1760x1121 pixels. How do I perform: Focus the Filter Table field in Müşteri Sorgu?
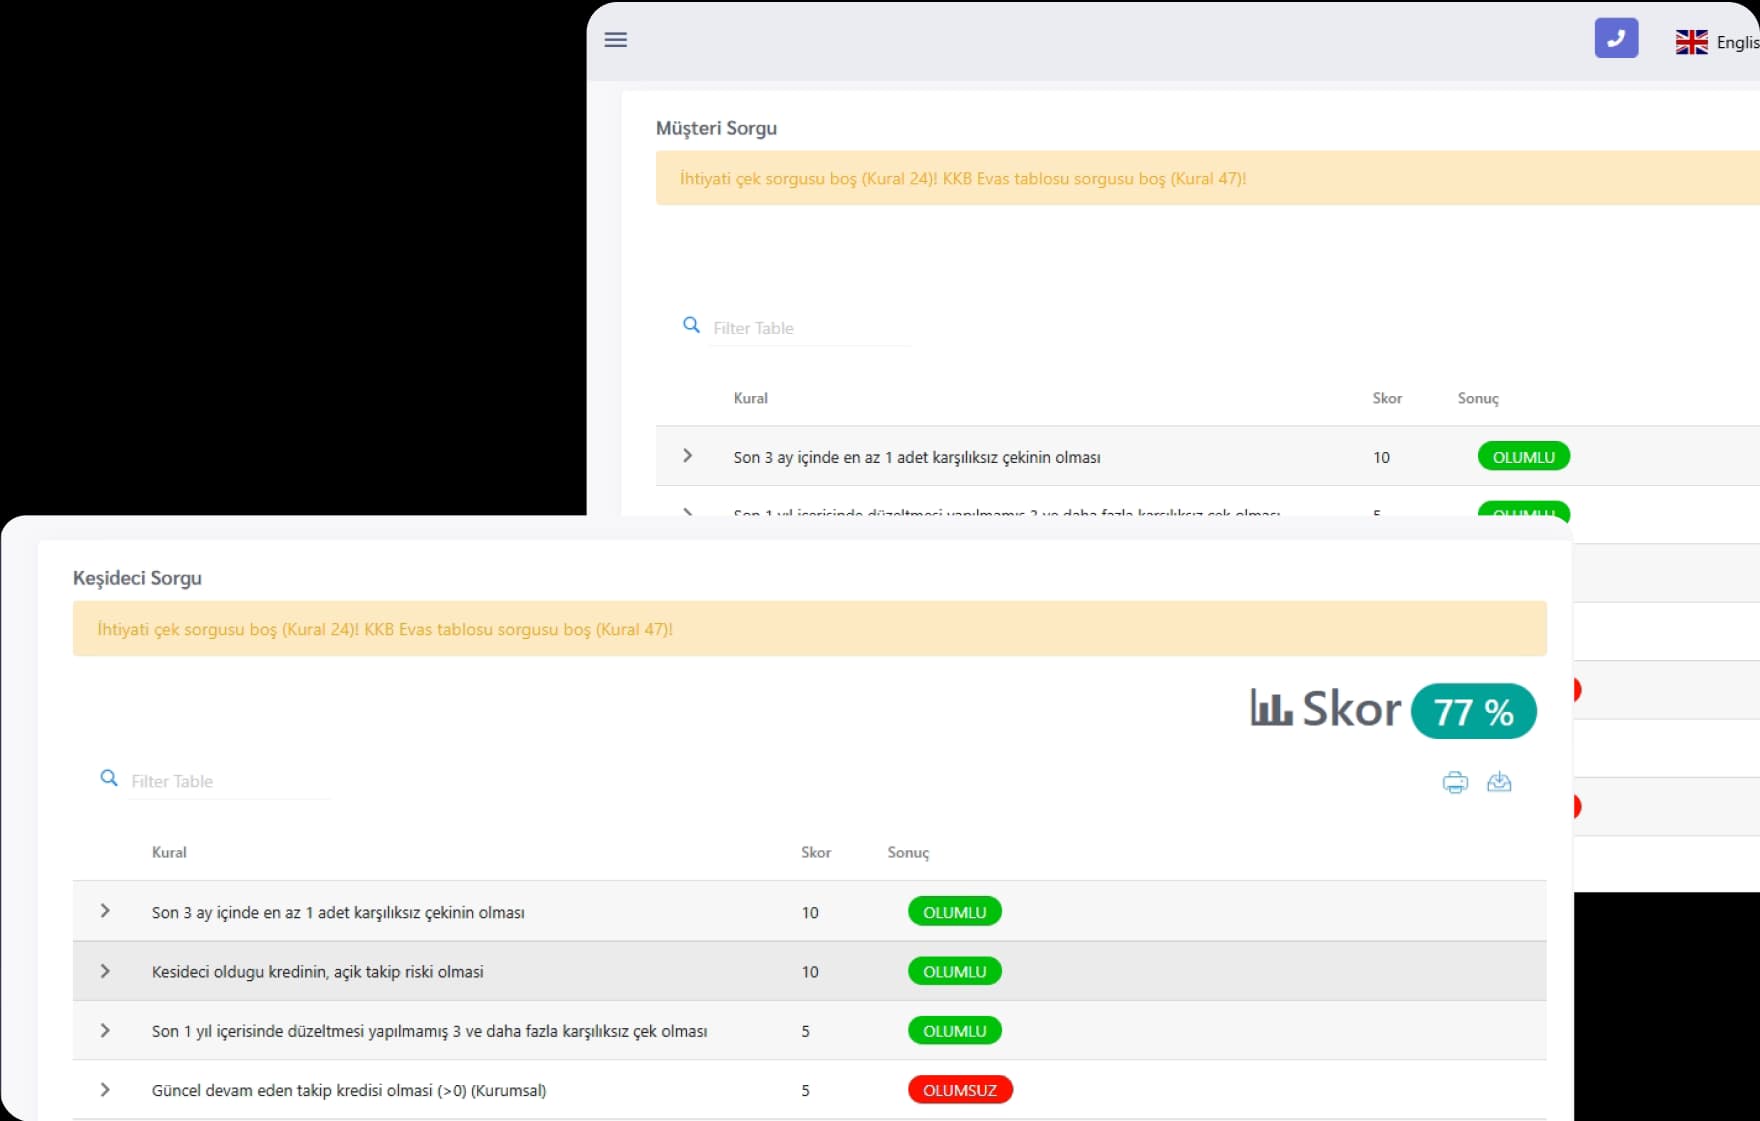[x=810, y=328]
